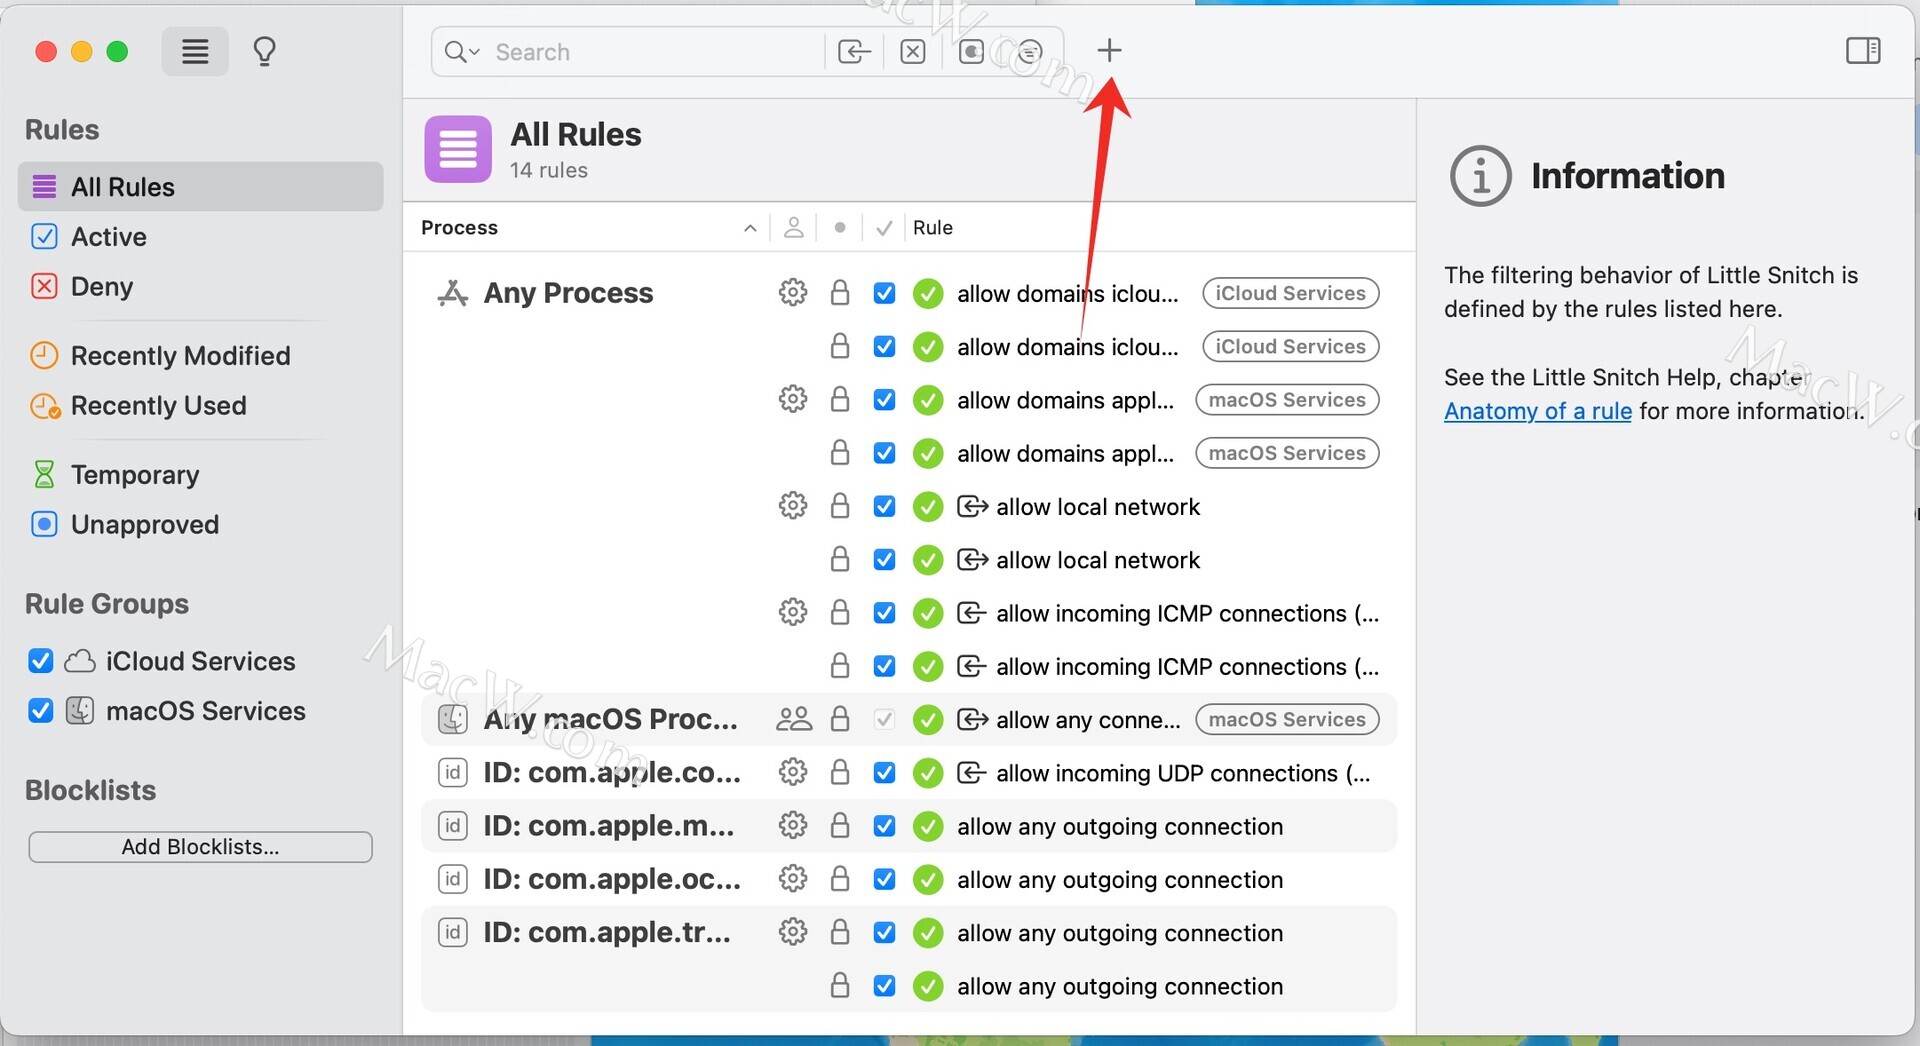Open the search magnifier options
Screen dimensions: 1920x1046
[x=462, y=52]
